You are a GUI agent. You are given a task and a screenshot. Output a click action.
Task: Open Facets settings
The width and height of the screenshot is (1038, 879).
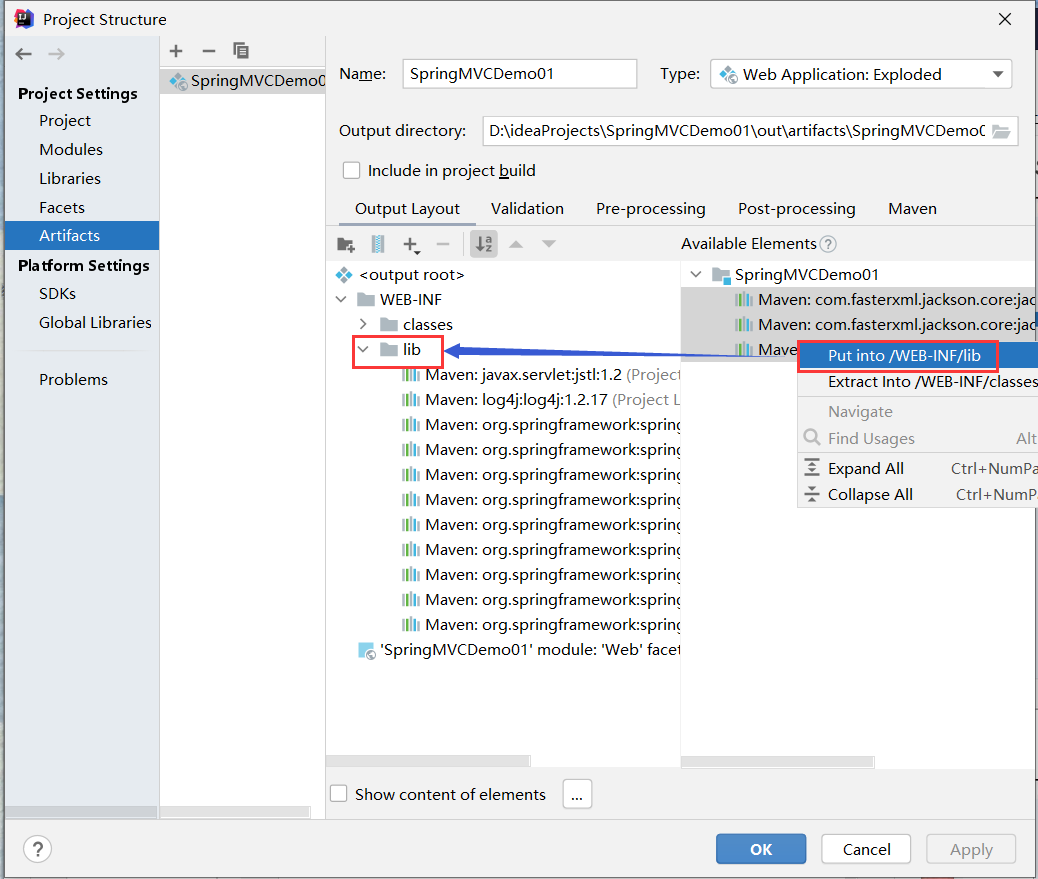[62, 208]
